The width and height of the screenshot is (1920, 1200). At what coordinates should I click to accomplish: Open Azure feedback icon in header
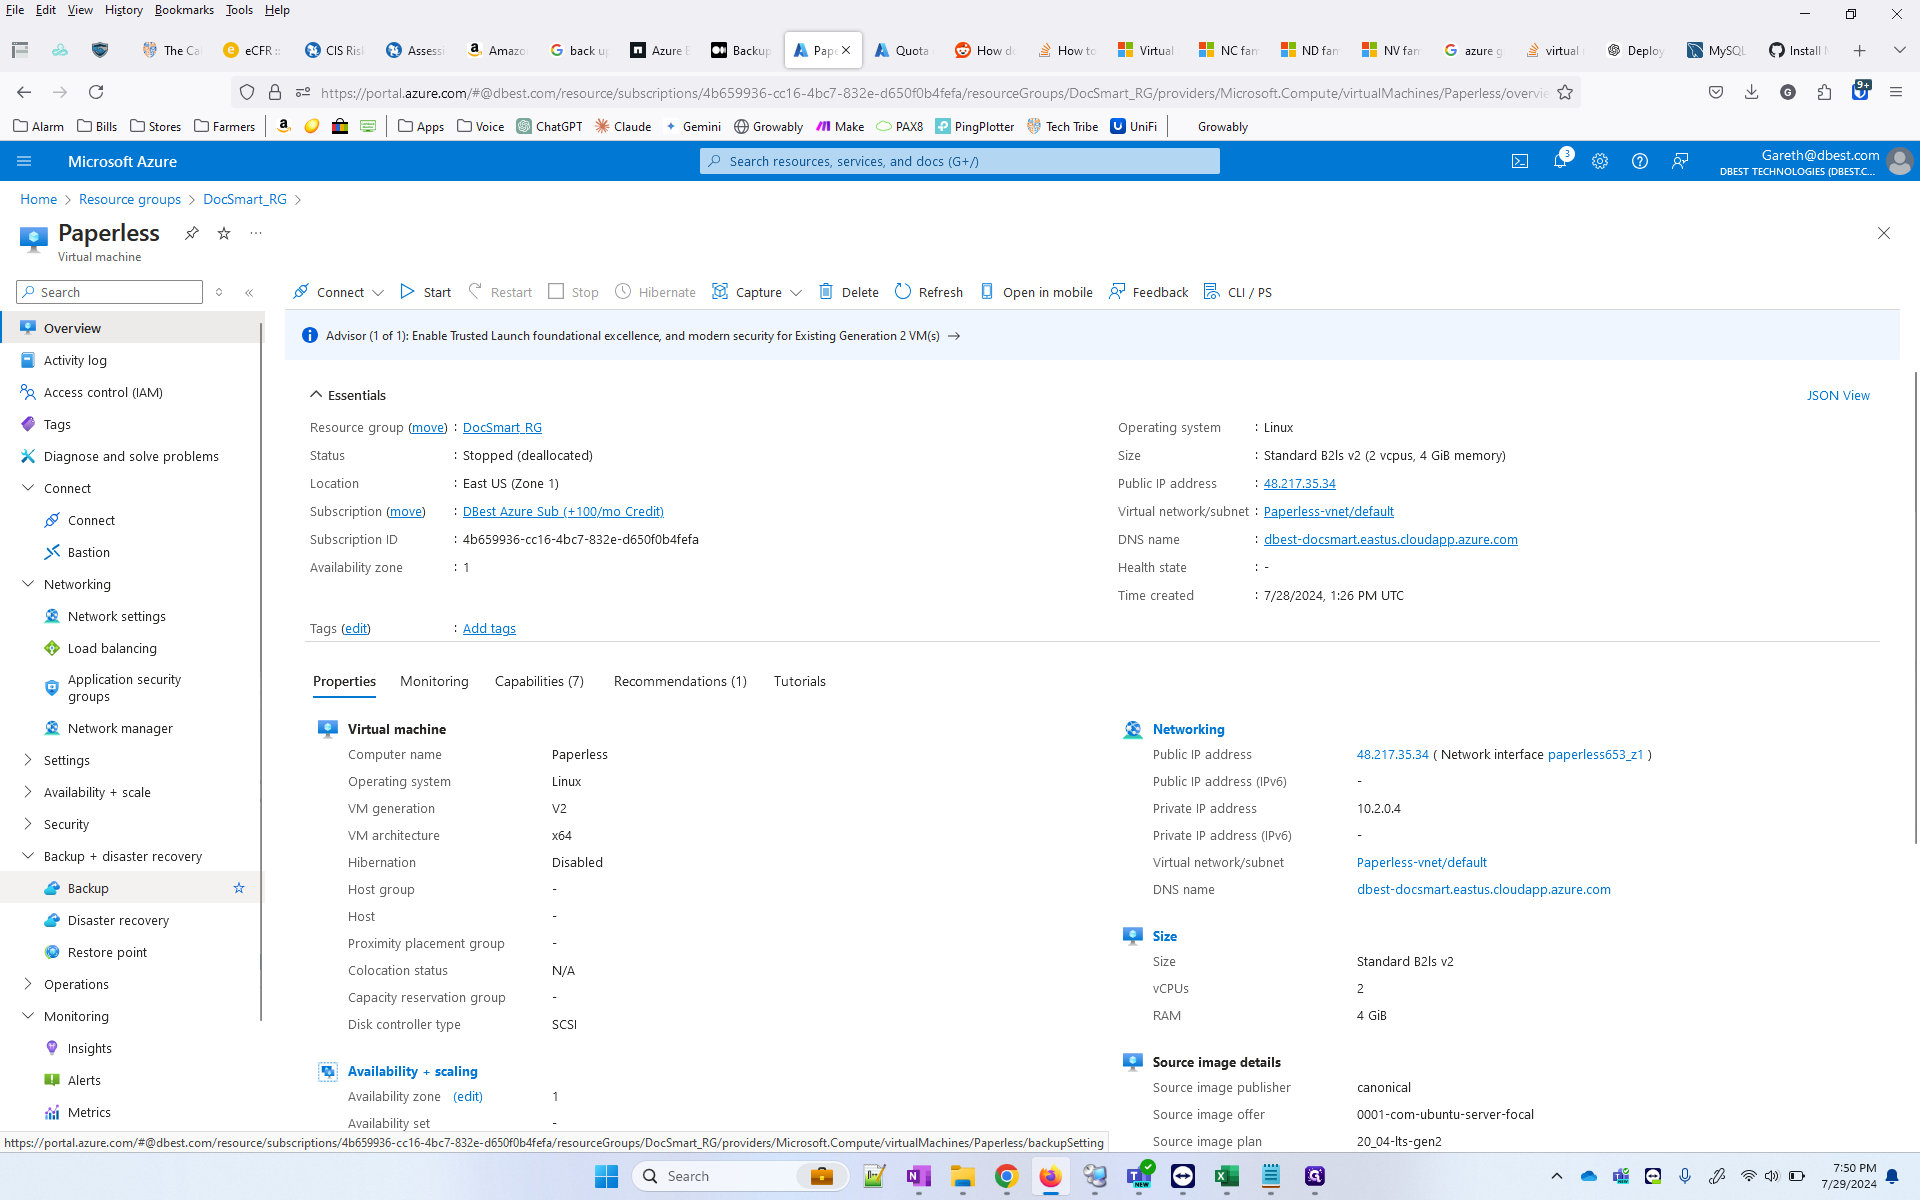[x=1680, y=161]
